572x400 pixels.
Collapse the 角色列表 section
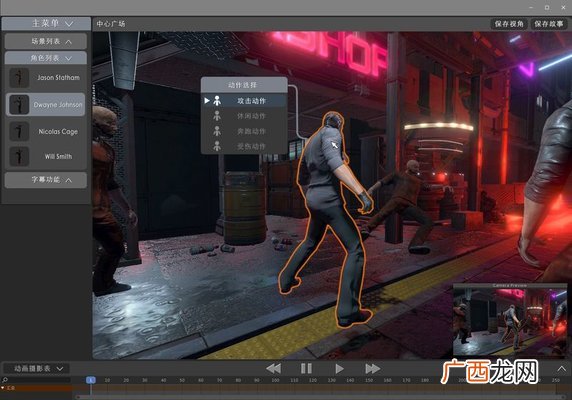coord(46,58)
